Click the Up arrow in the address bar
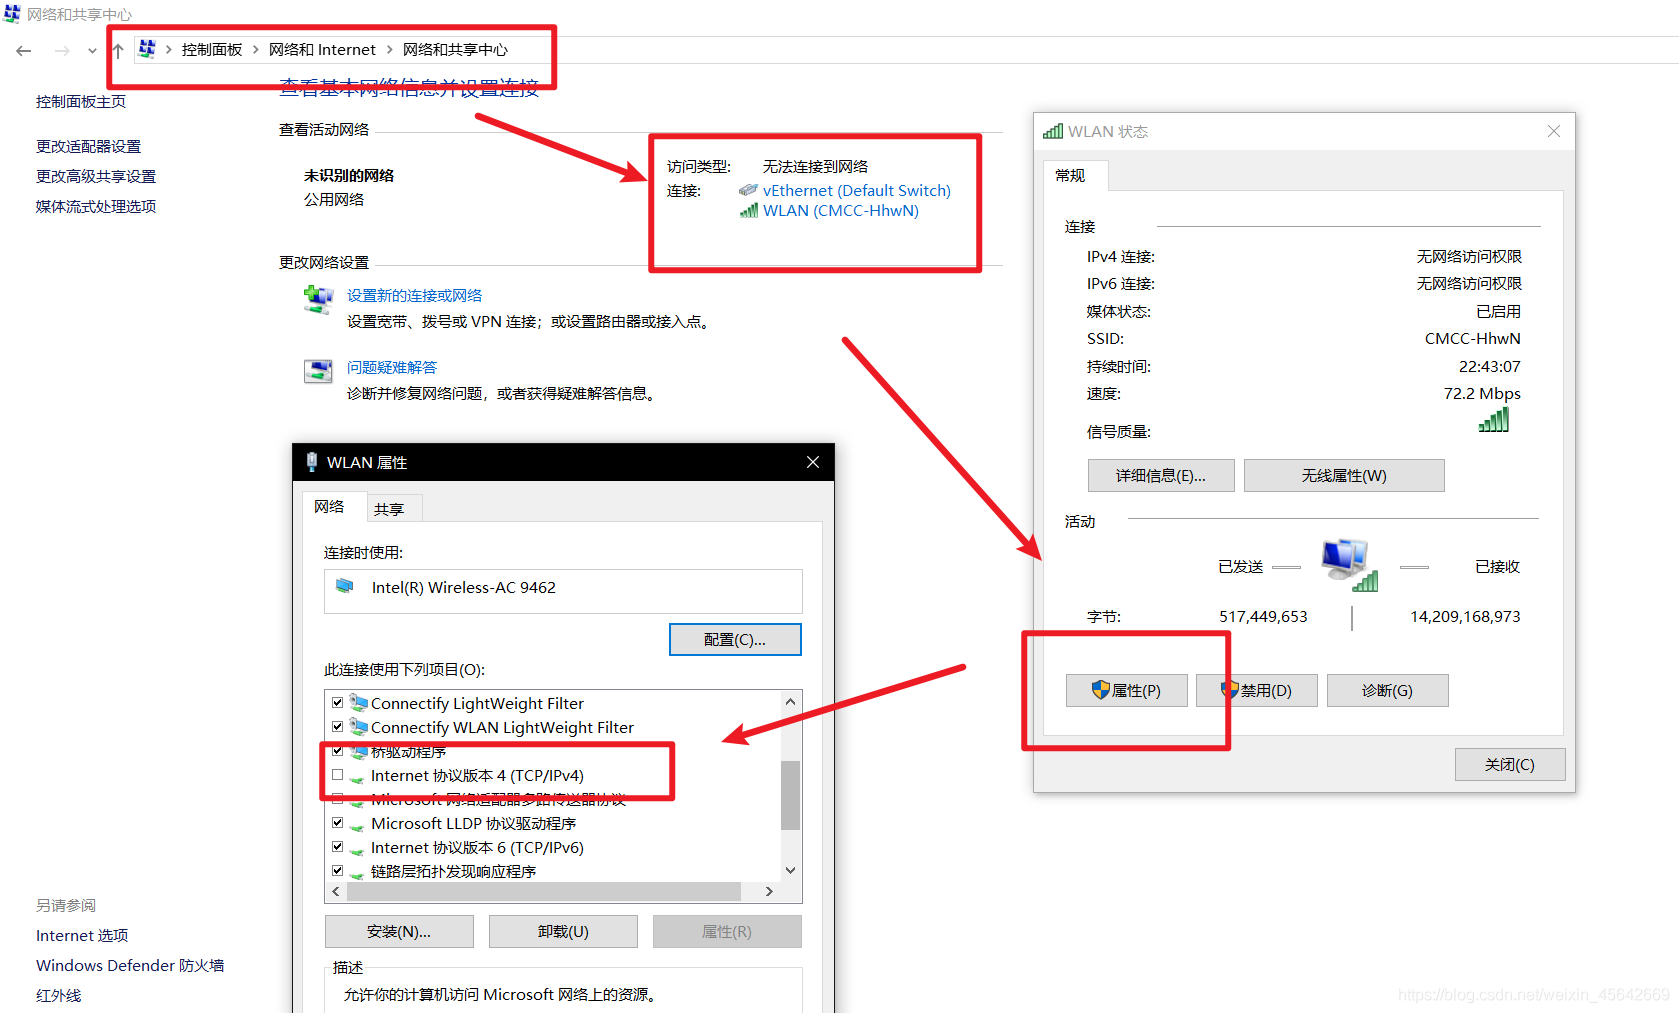The image size is (1679, 1013). tap(118, 50)
